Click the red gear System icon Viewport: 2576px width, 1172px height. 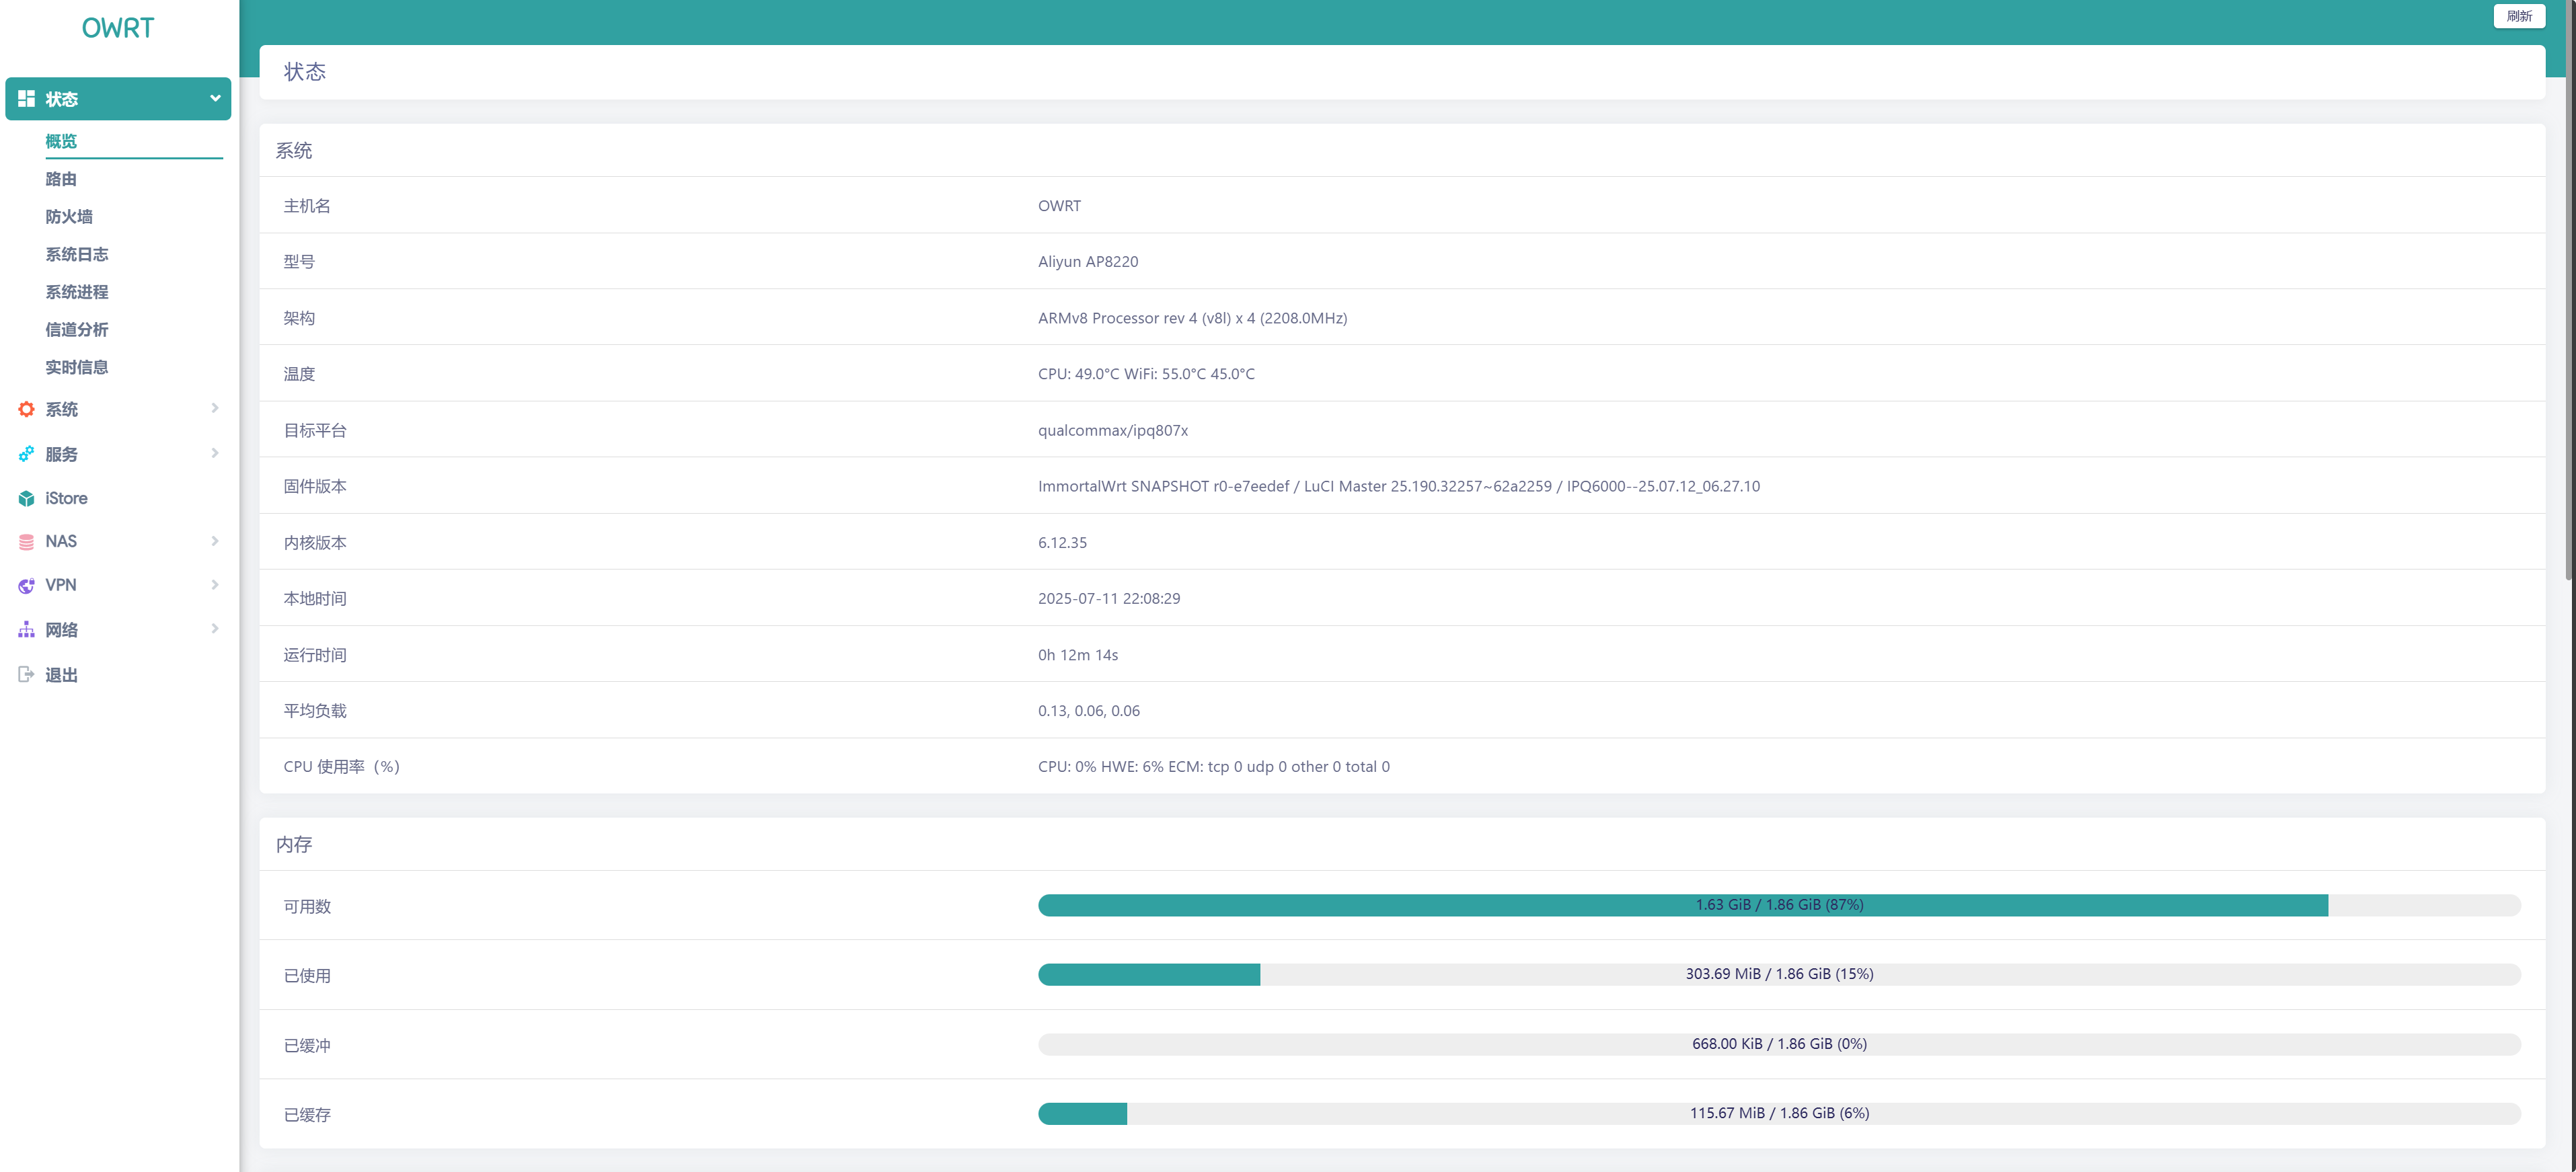tap(26, 409)
